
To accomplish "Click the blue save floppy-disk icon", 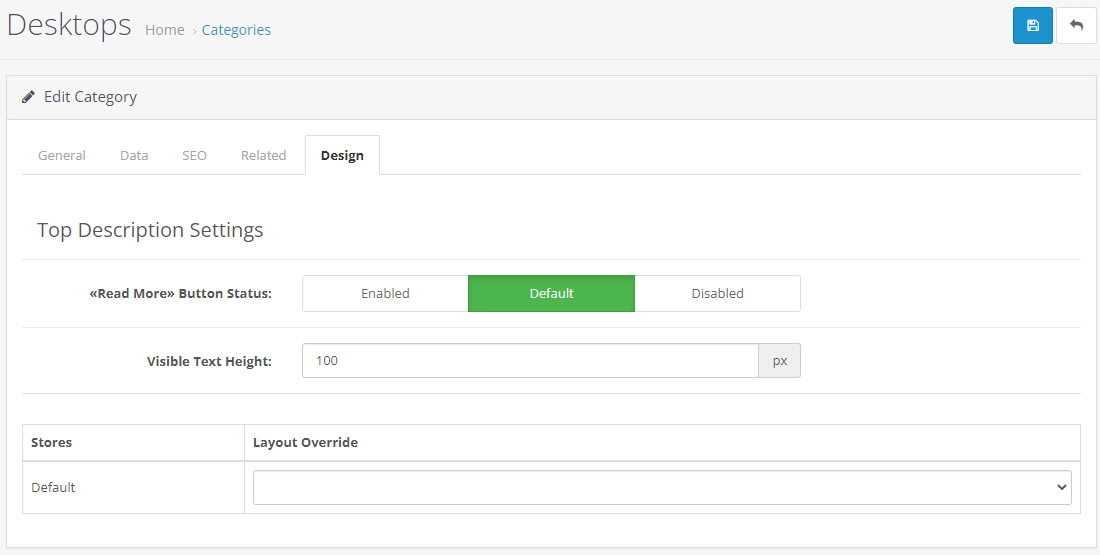I will (x=1033, y=26).
